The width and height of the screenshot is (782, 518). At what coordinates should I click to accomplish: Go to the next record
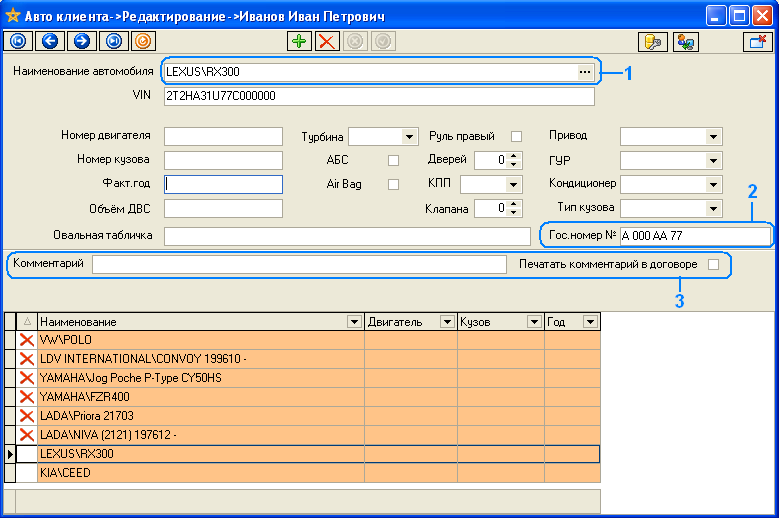point(82,41)
